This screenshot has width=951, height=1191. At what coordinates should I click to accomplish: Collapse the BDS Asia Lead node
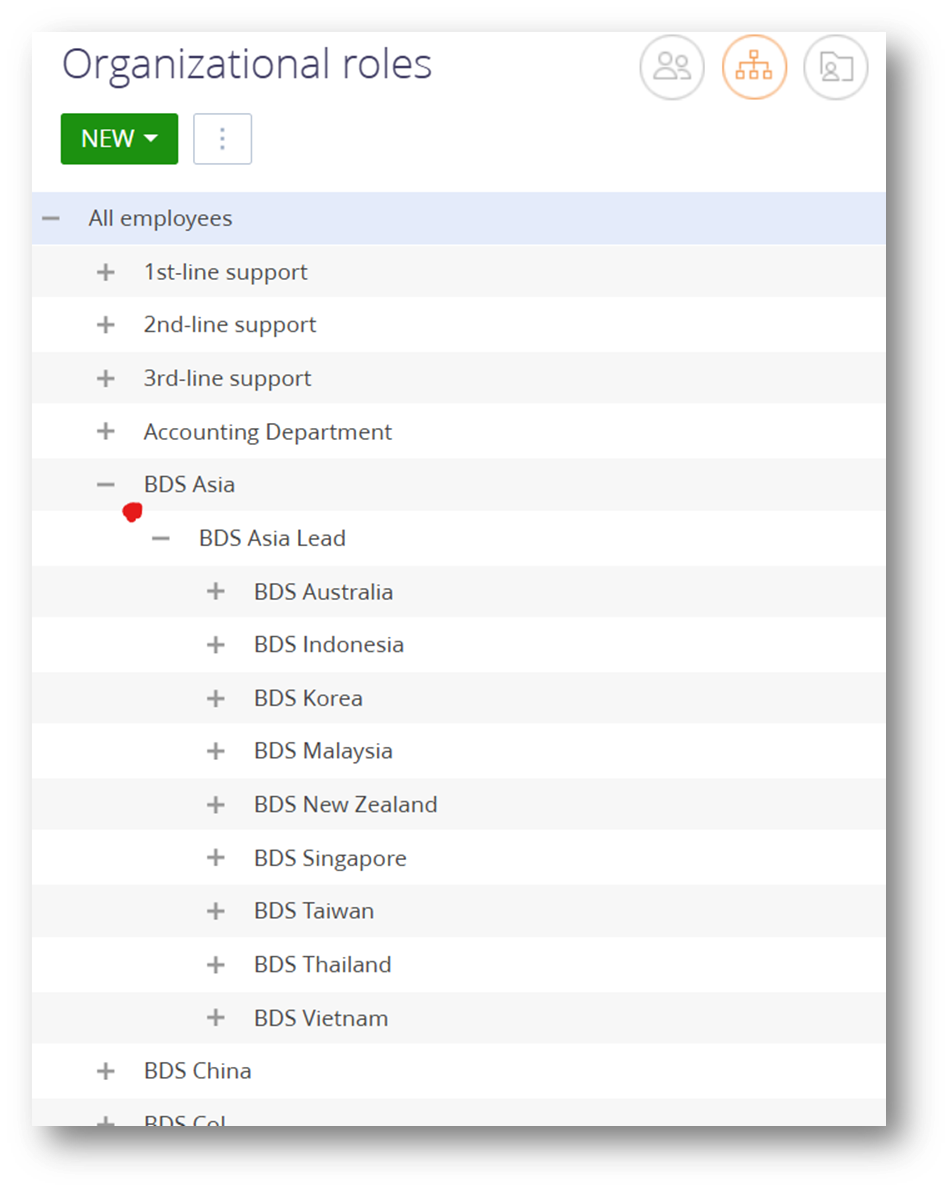[x=161, y=538]
